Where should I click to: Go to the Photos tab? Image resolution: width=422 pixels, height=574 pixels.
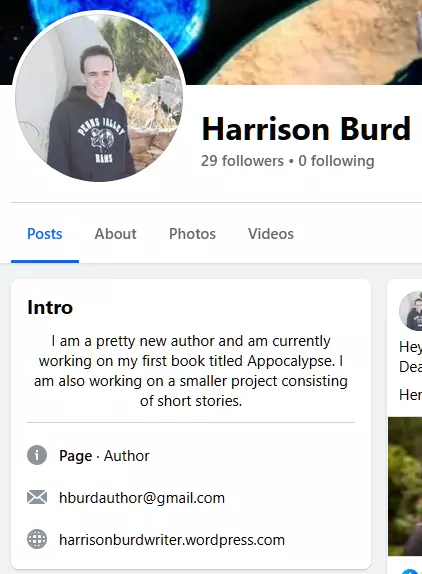pyautogui.click(x=192, y=234)
